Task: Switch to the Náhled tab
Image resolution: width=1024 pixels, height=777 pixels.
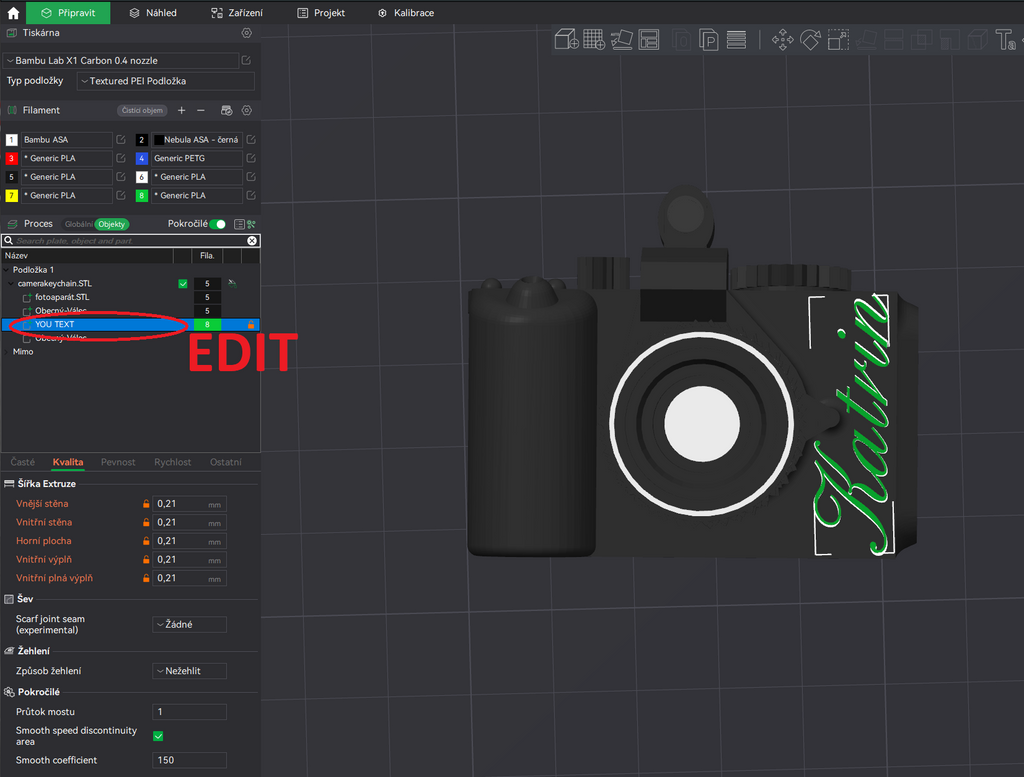Action: pyautogui.click(x=153, y=12)
